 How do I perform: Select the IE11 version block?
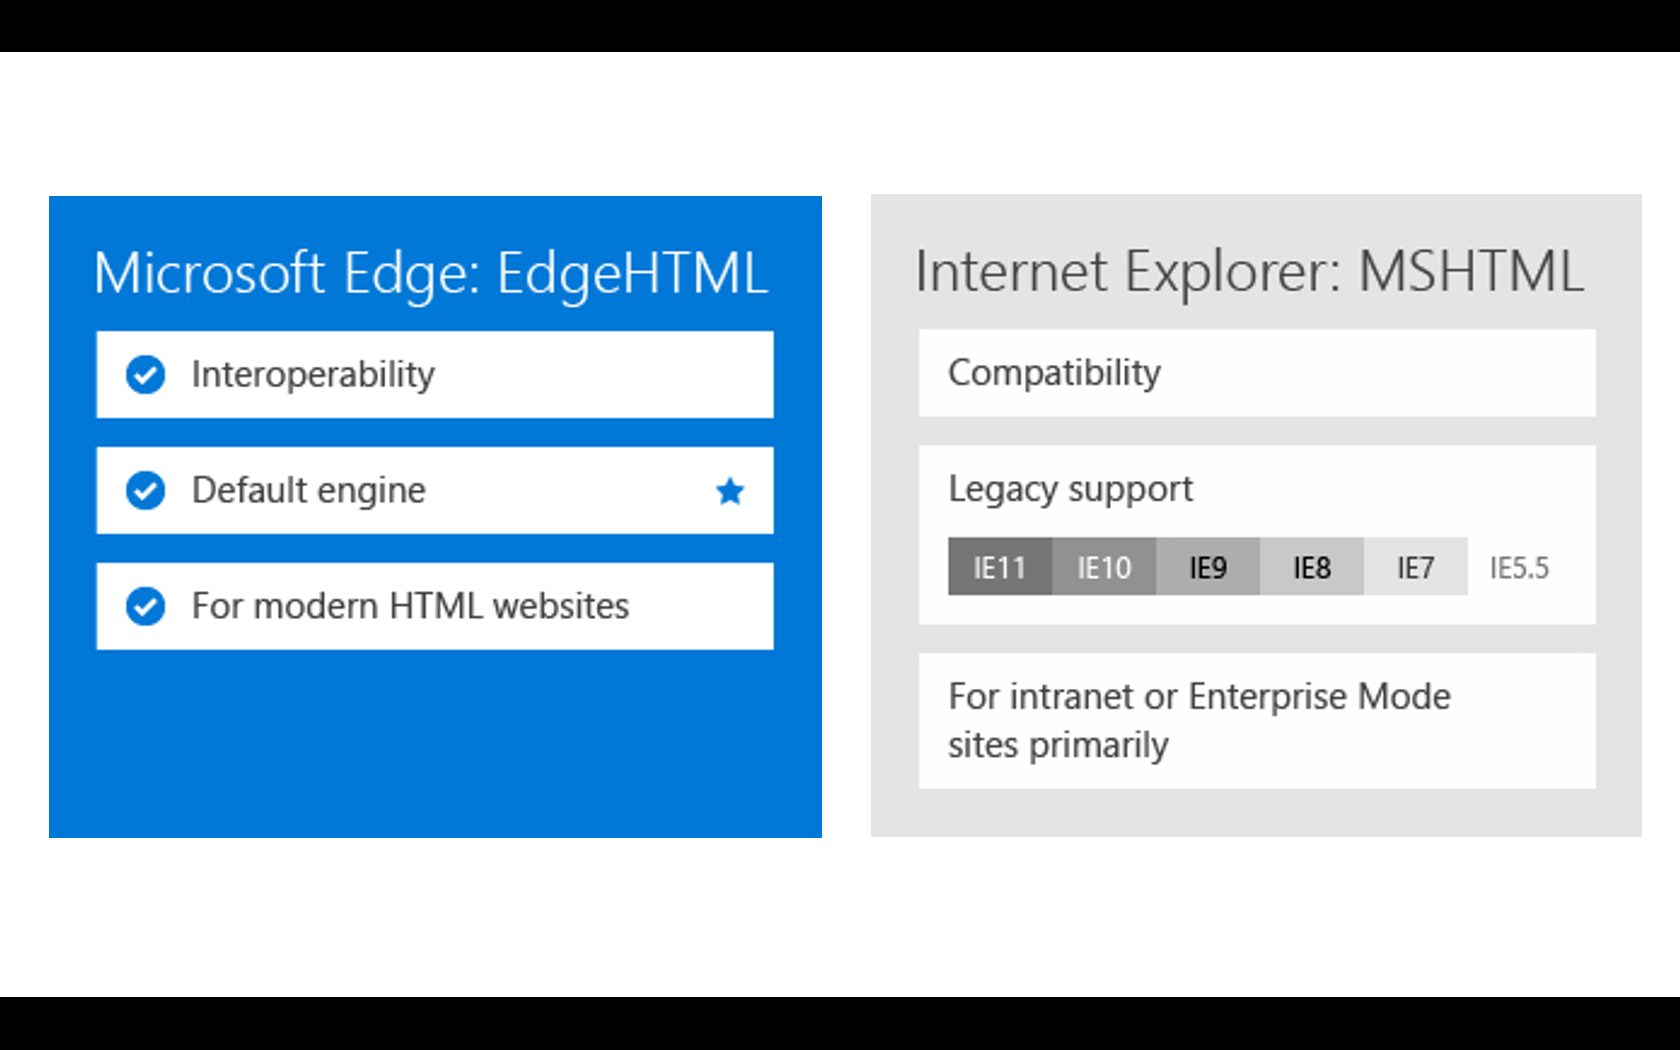tap(1000, 567)
